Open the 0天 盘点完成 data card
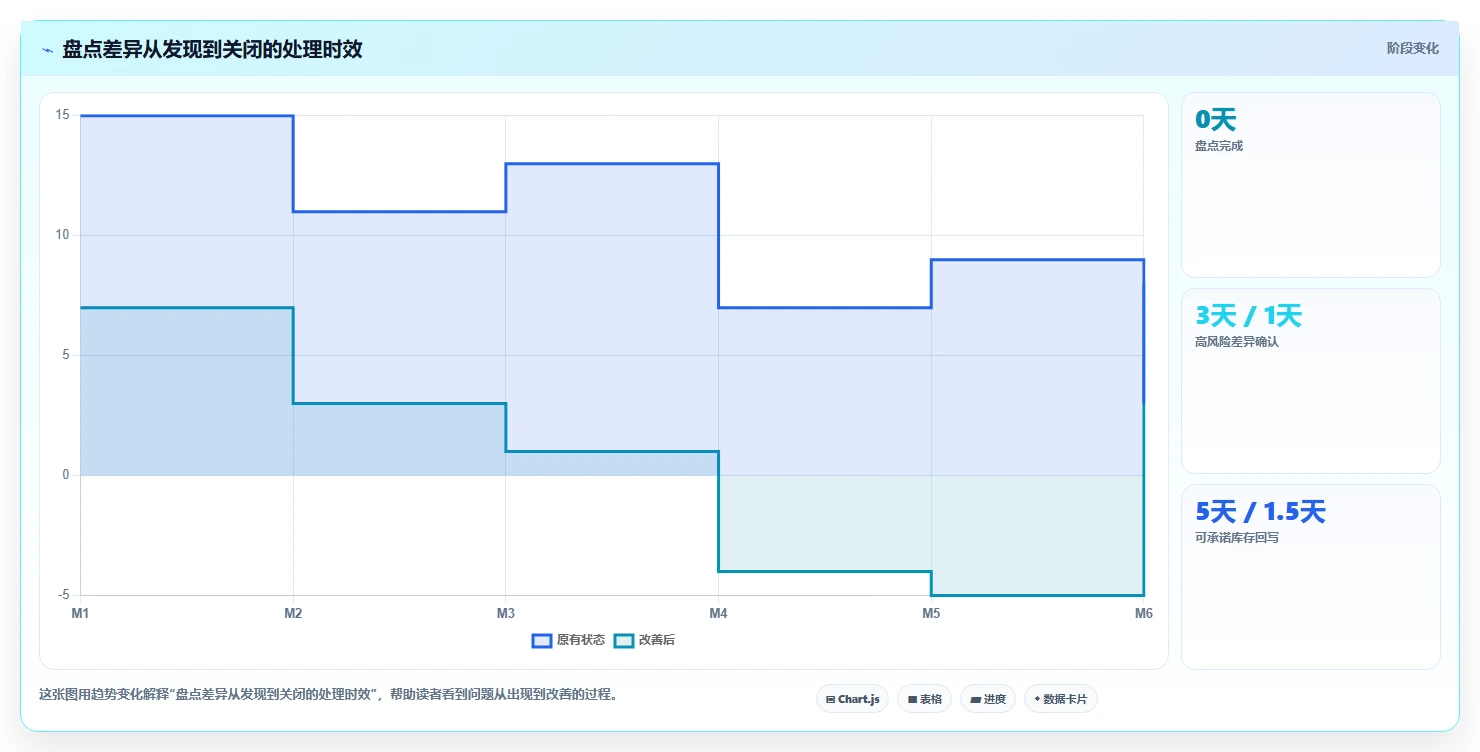Image resolution: width=1480 pixels, height=752 pixels. point(1310,185)
